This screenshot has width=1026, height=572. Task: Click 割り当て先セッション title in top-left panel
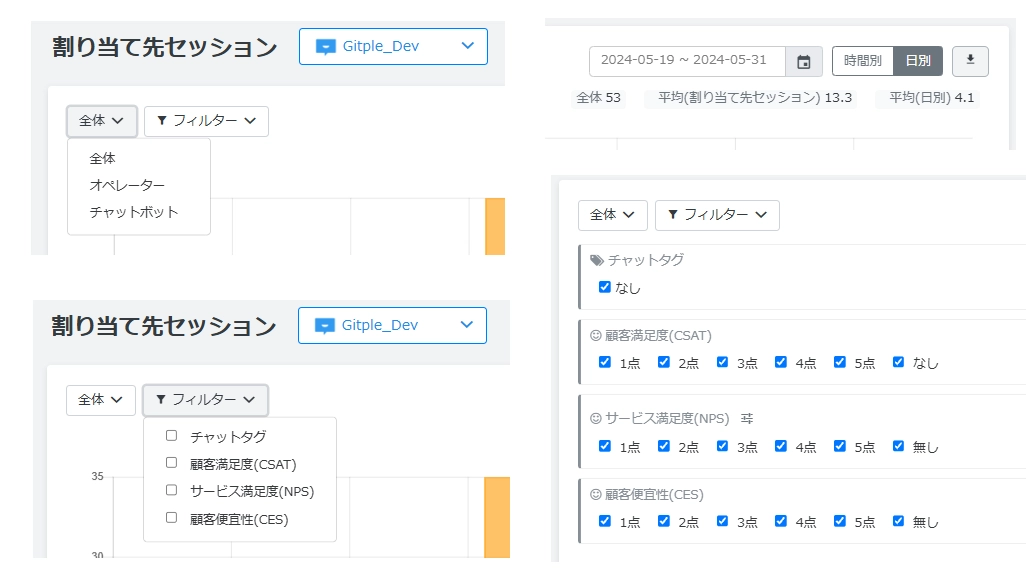tap(165, 47)
